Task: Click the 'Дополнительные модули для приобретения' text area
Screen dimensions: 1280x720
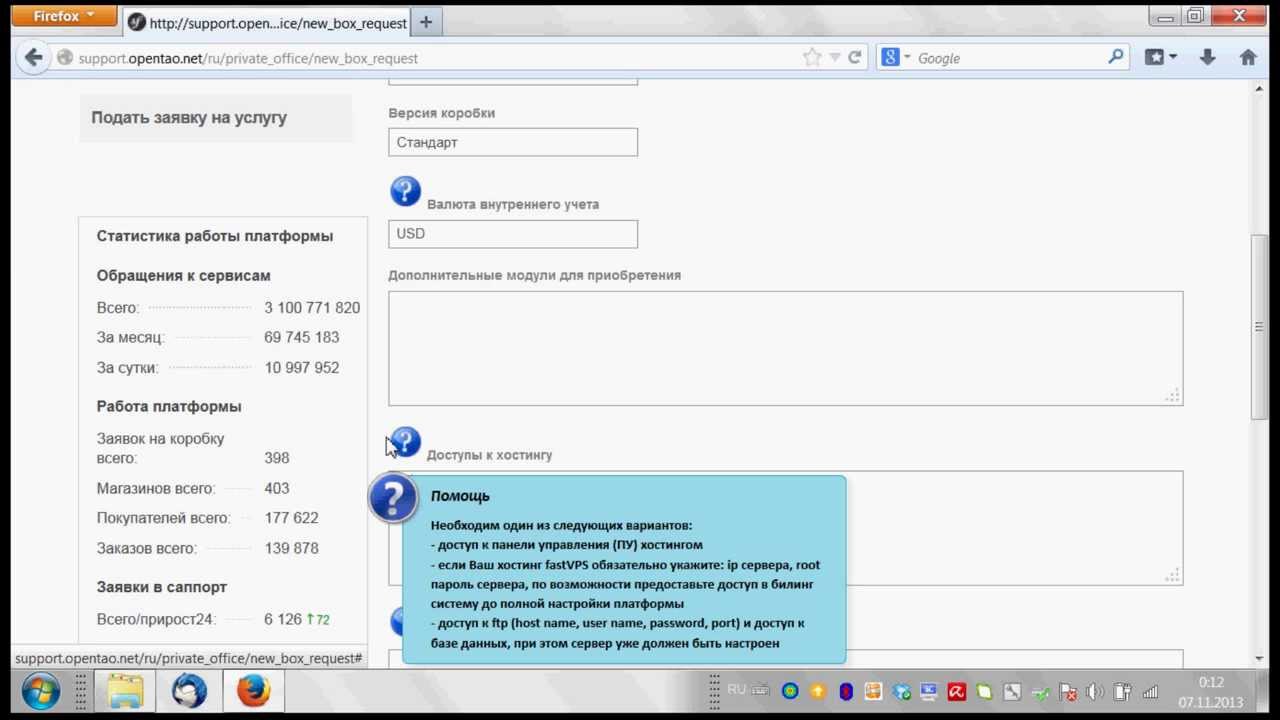Action: pos(785,348)
